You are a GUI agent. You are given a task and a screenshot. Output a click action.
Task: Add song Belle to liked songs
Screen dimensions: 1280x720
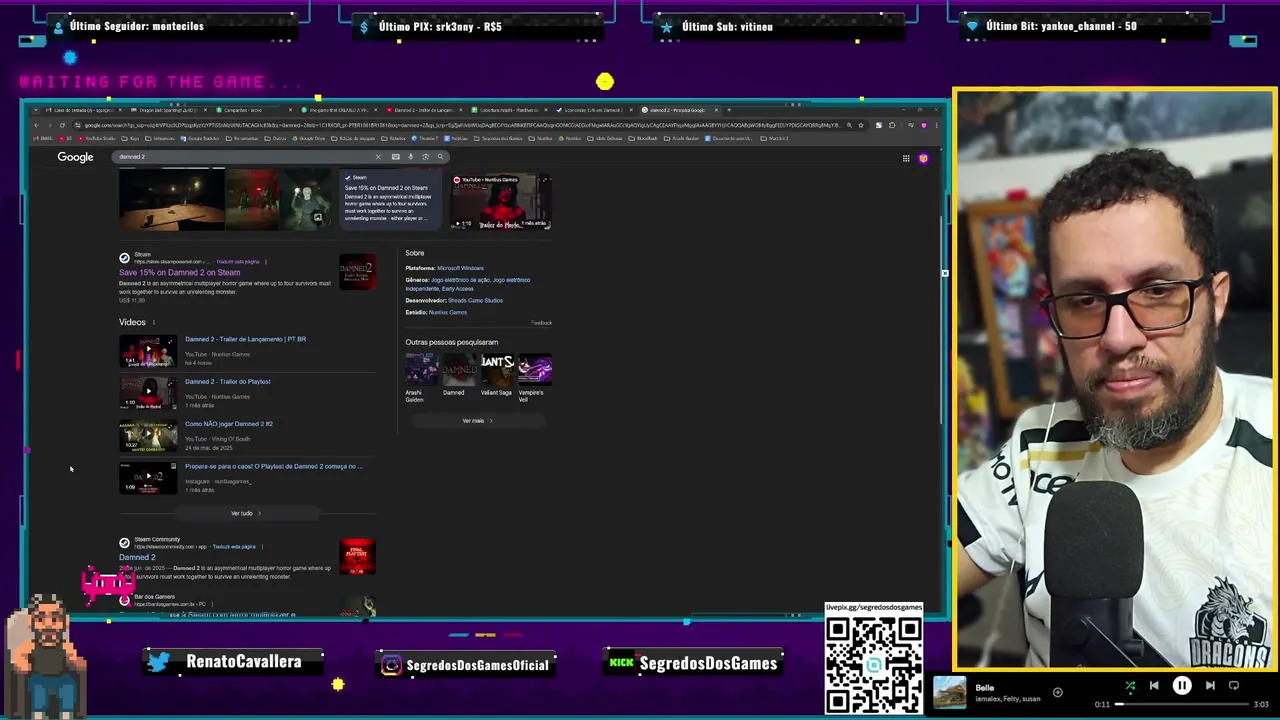[1057, 692]
